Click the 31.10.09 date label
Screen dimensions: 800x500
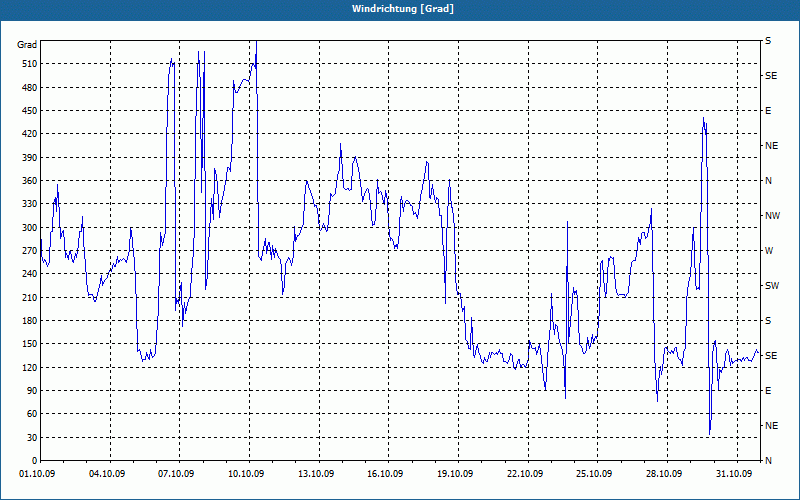point(734,474)
